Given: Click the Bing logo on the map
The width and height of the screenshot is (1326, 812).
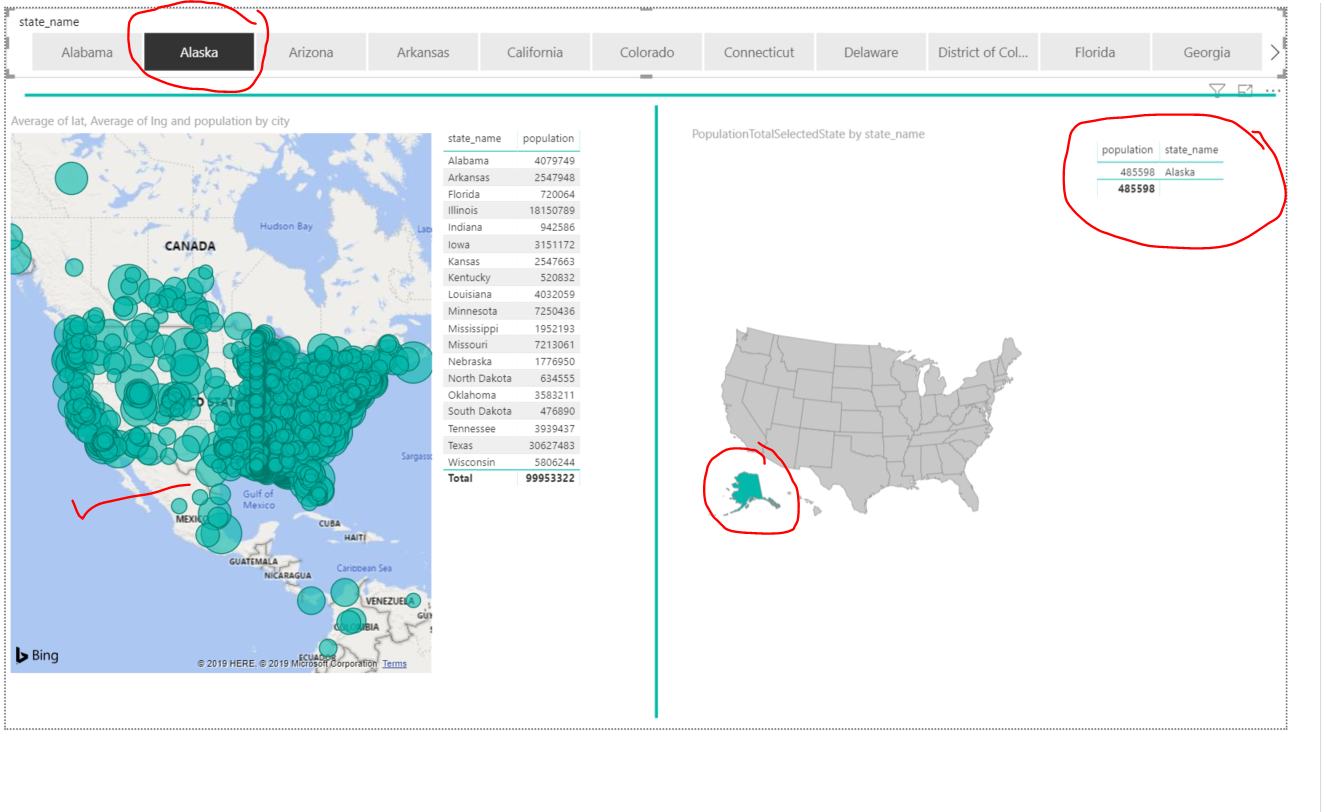Looking at the screenshot, I should point(37,656).
